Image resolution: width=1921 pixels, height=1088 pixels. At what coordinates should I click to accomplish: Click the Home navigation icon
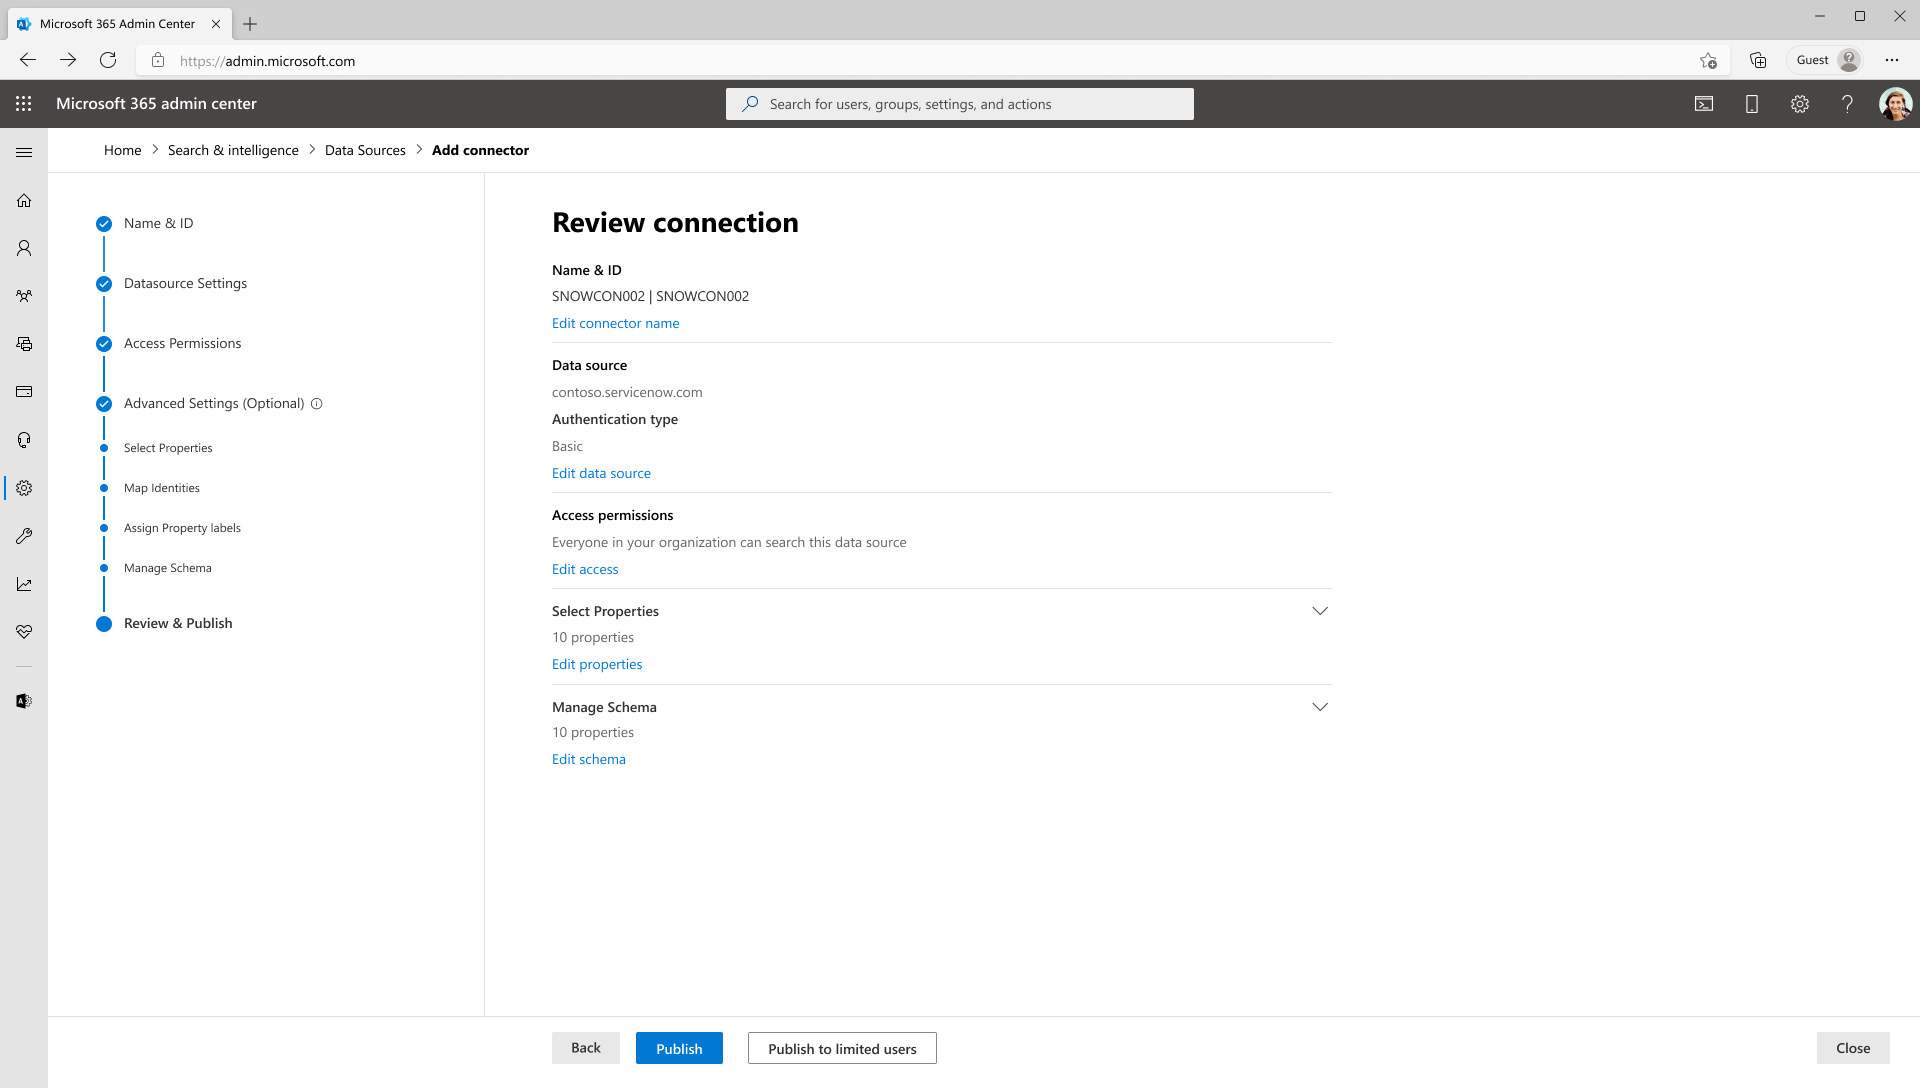[24, 199]
